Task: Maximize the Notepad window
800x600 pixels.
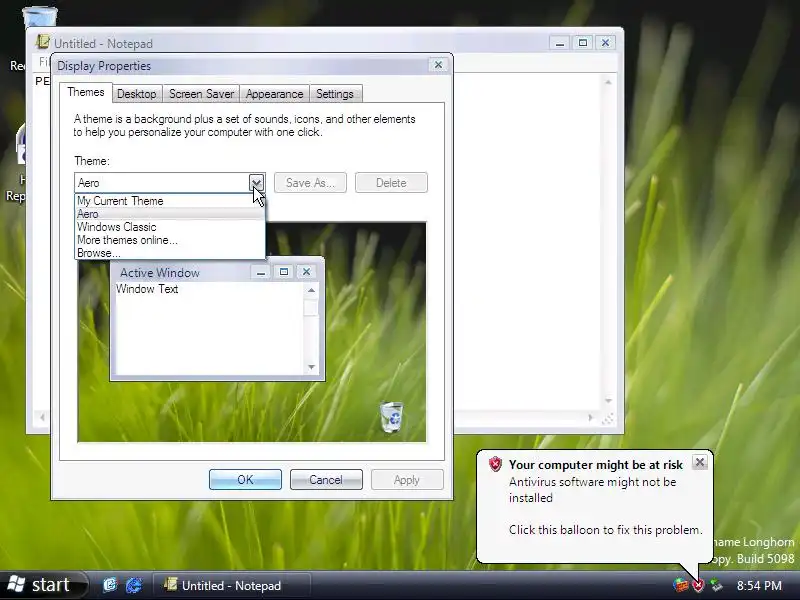Action: click(583, 43)
